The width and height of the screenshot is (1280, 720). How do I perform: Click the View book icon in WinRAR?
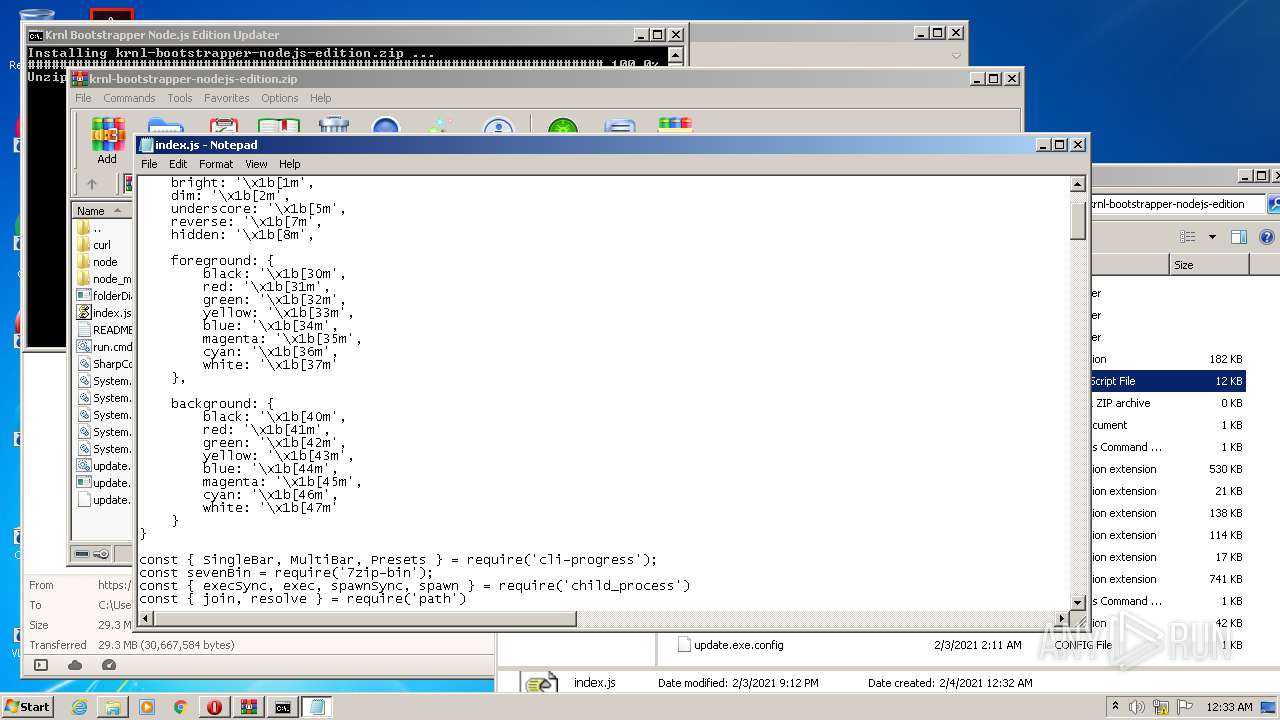tap(279, 126)
